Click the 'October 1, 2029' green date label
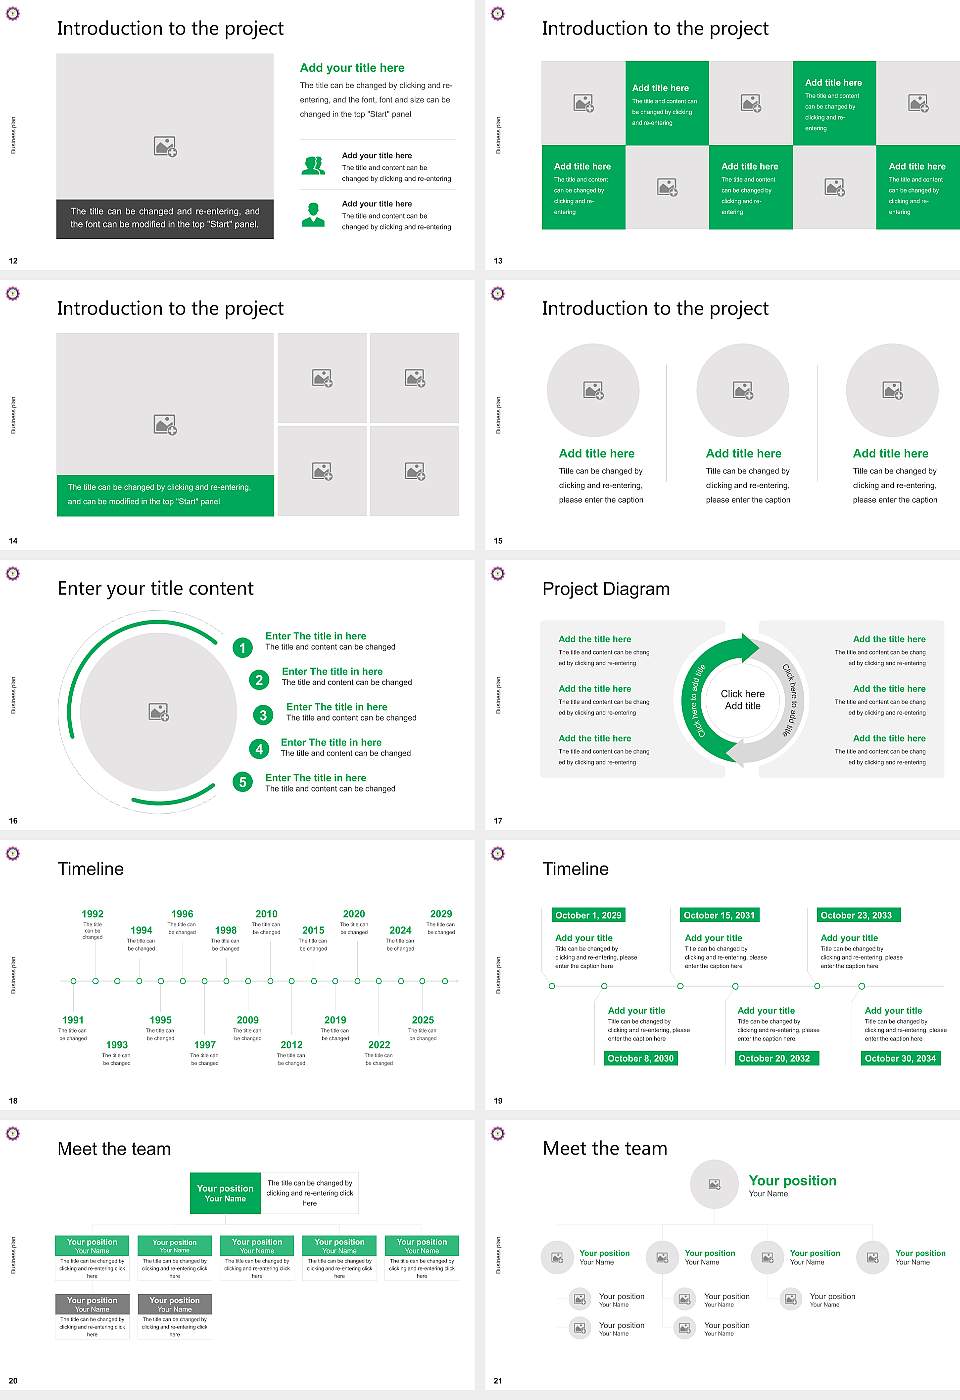The width and height of the screenshot is (960, 1400). [591, 914]
